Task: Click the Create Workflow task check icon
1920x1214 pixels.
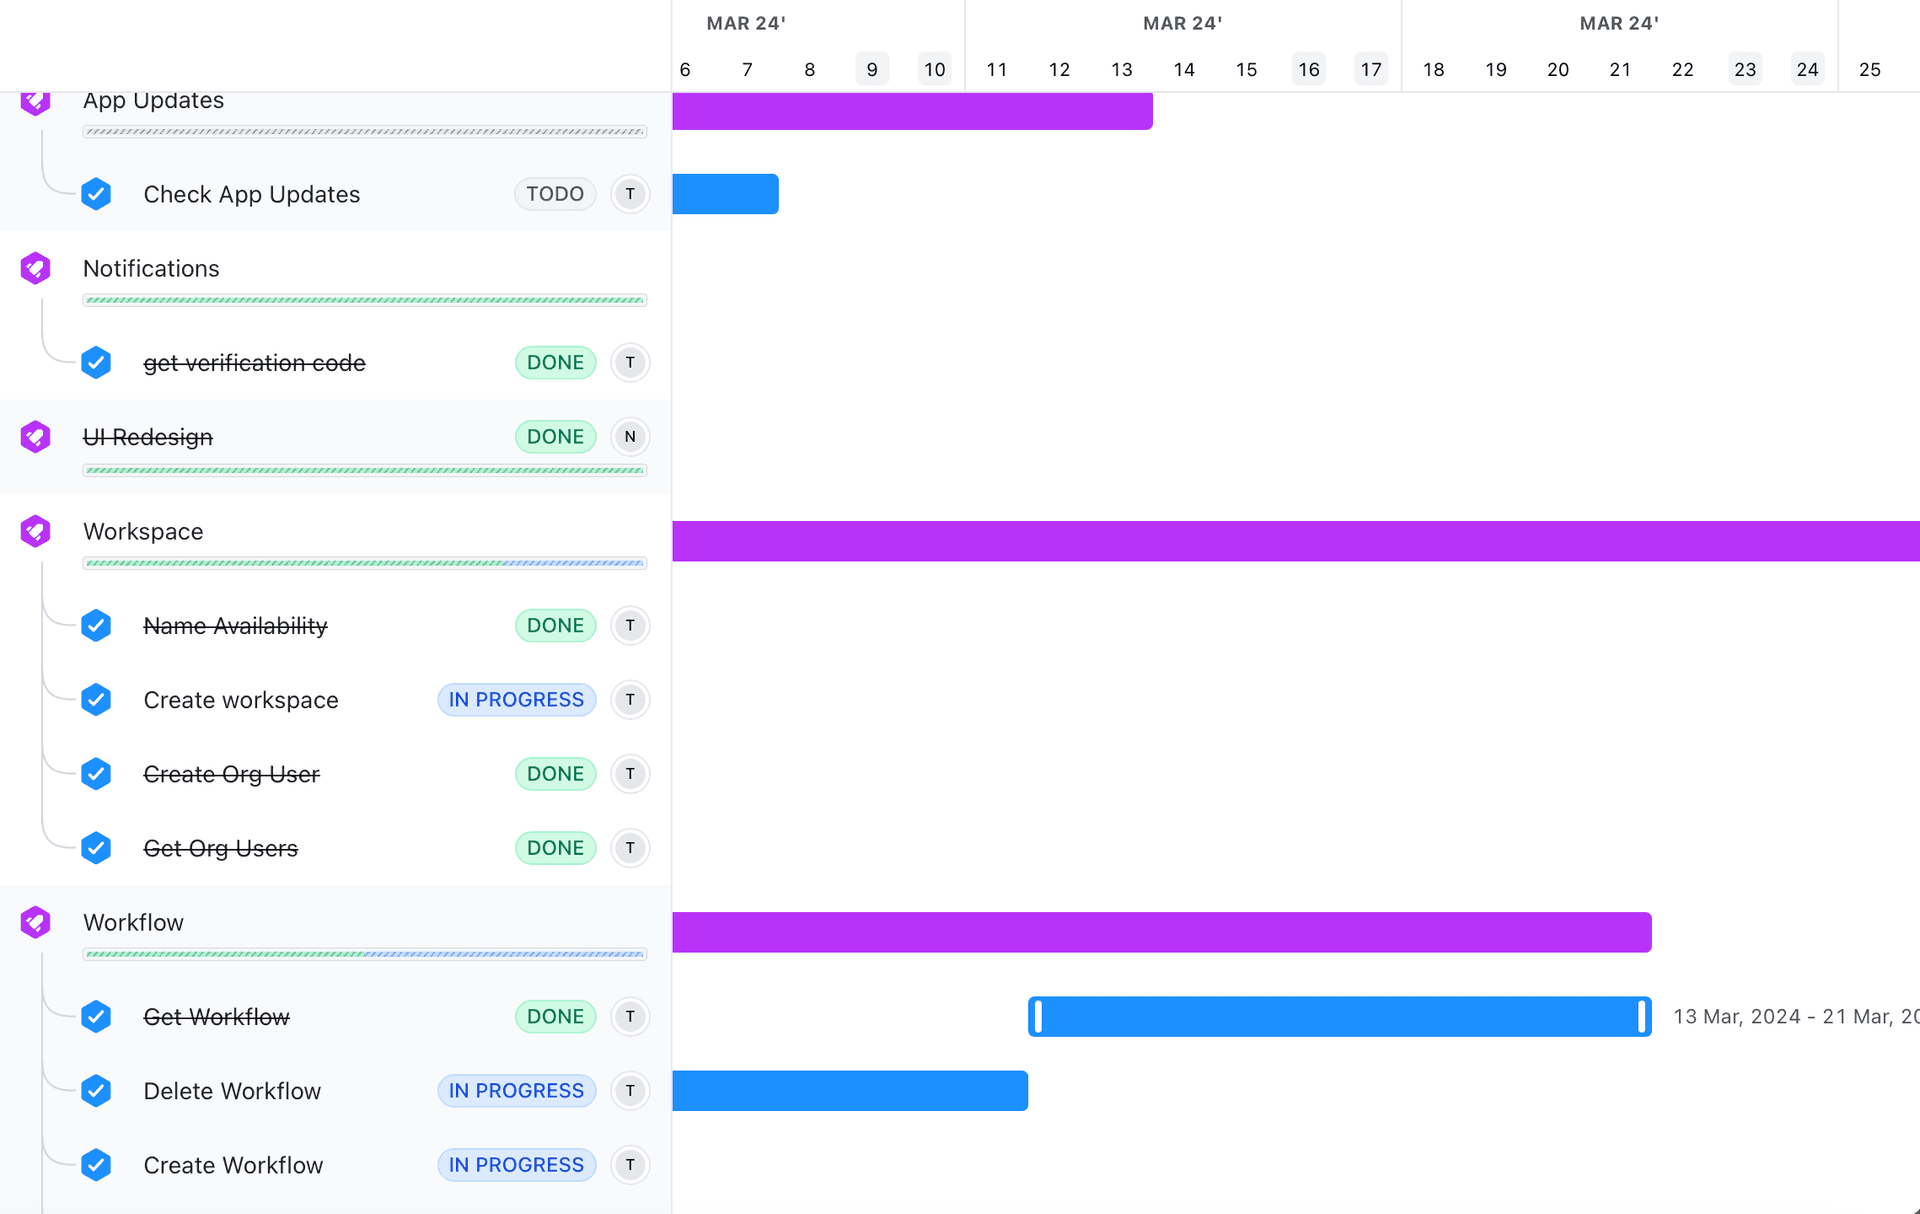Action: point(96,1165)
